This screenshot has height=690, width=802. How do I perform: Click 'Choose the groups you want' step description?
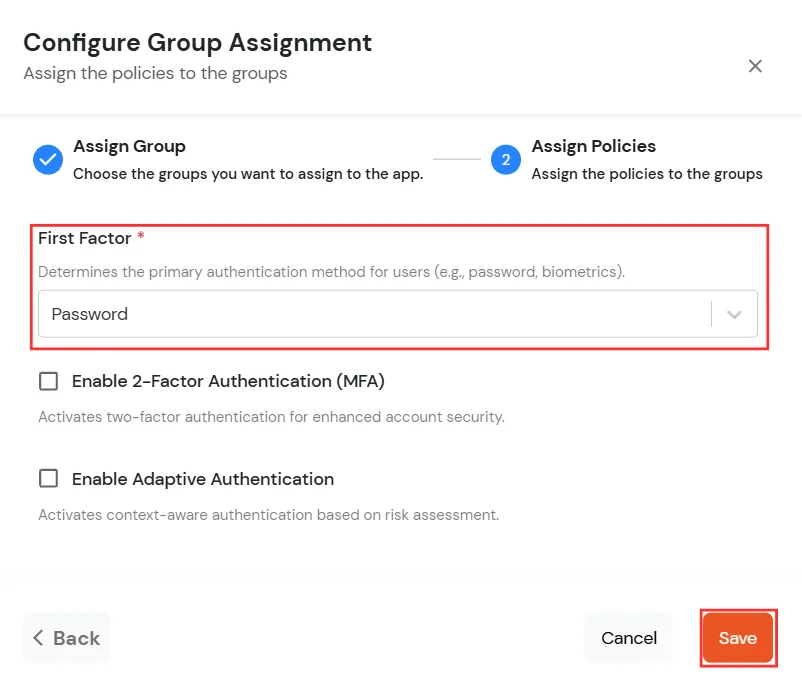click(248, 174)
